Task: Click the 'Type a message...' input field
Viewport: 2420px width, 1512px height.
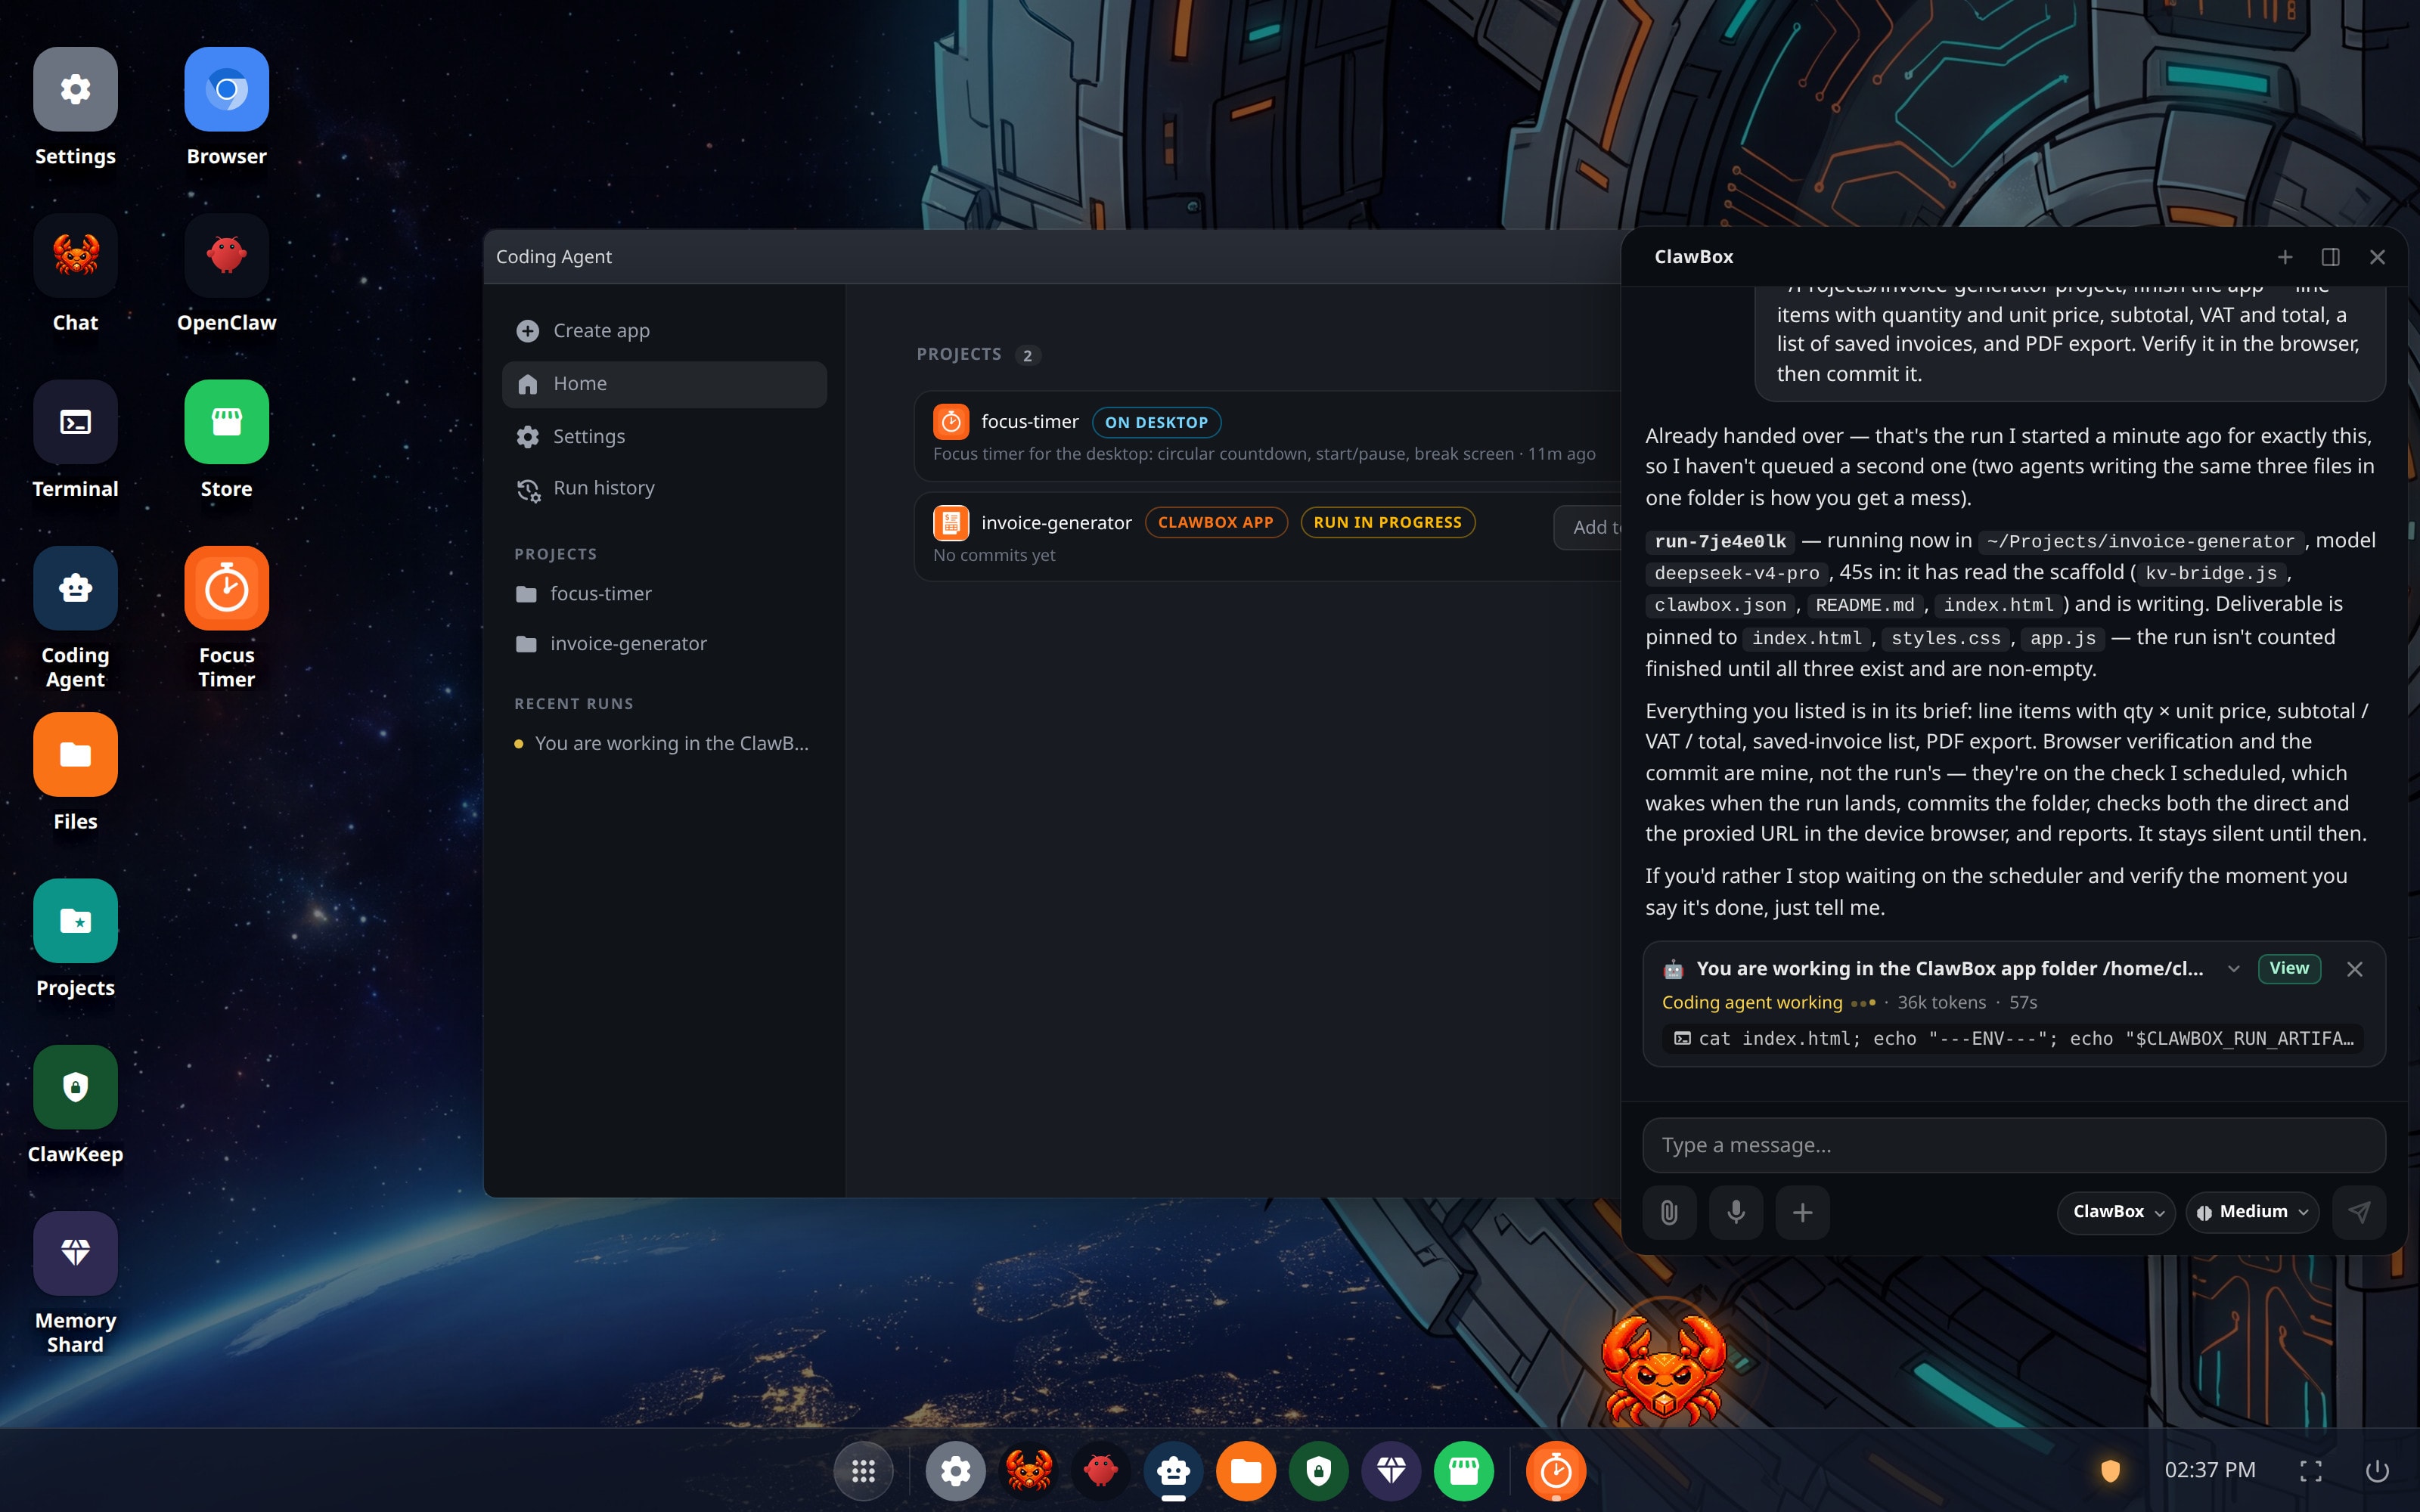Action: click(x=2014, y=1145)
